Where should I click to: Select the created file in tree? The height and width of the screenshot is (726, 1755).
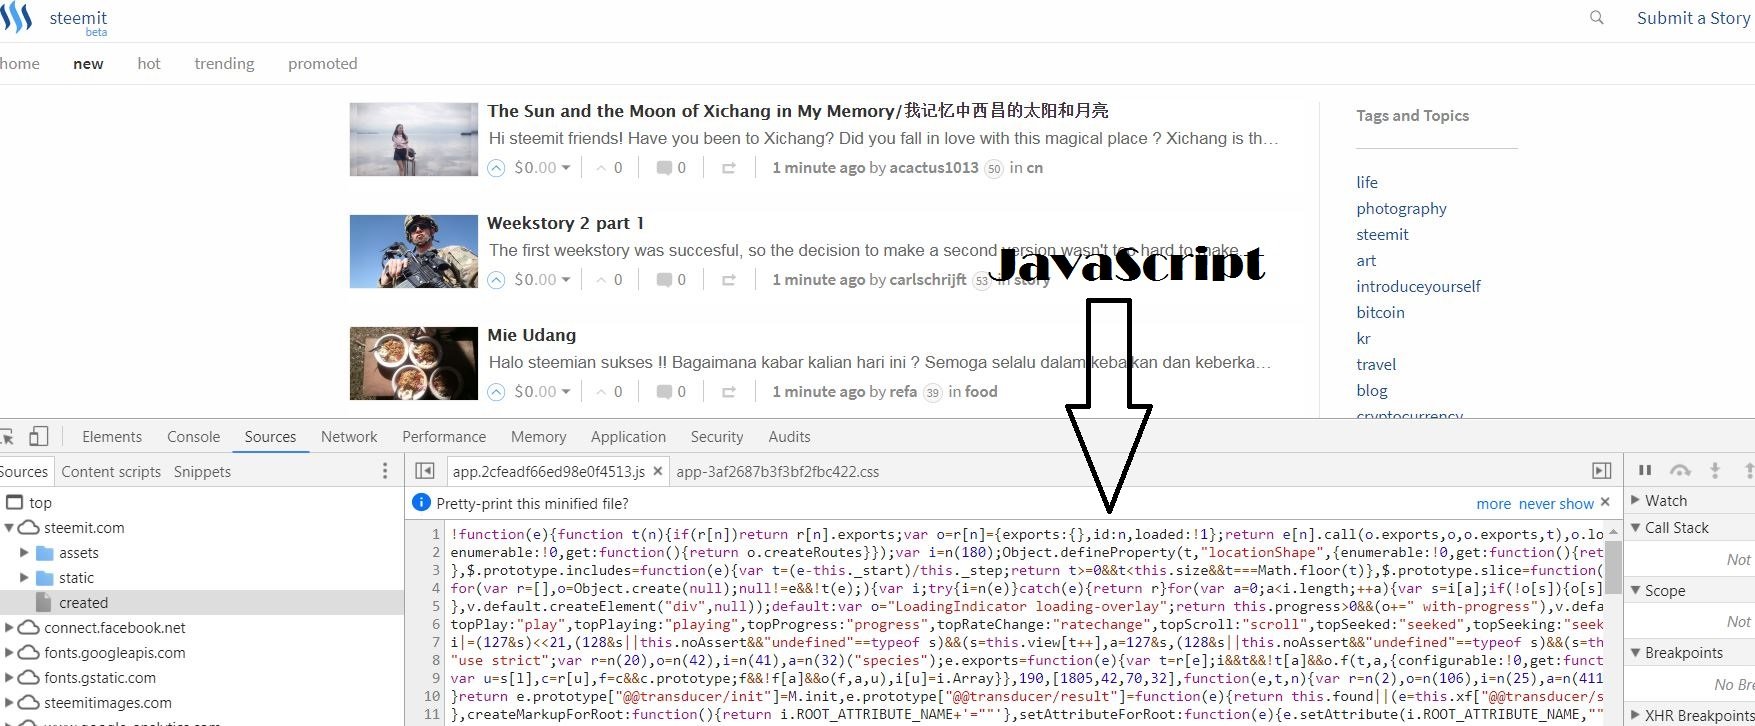pyautogui.click(x=202, y=602)
